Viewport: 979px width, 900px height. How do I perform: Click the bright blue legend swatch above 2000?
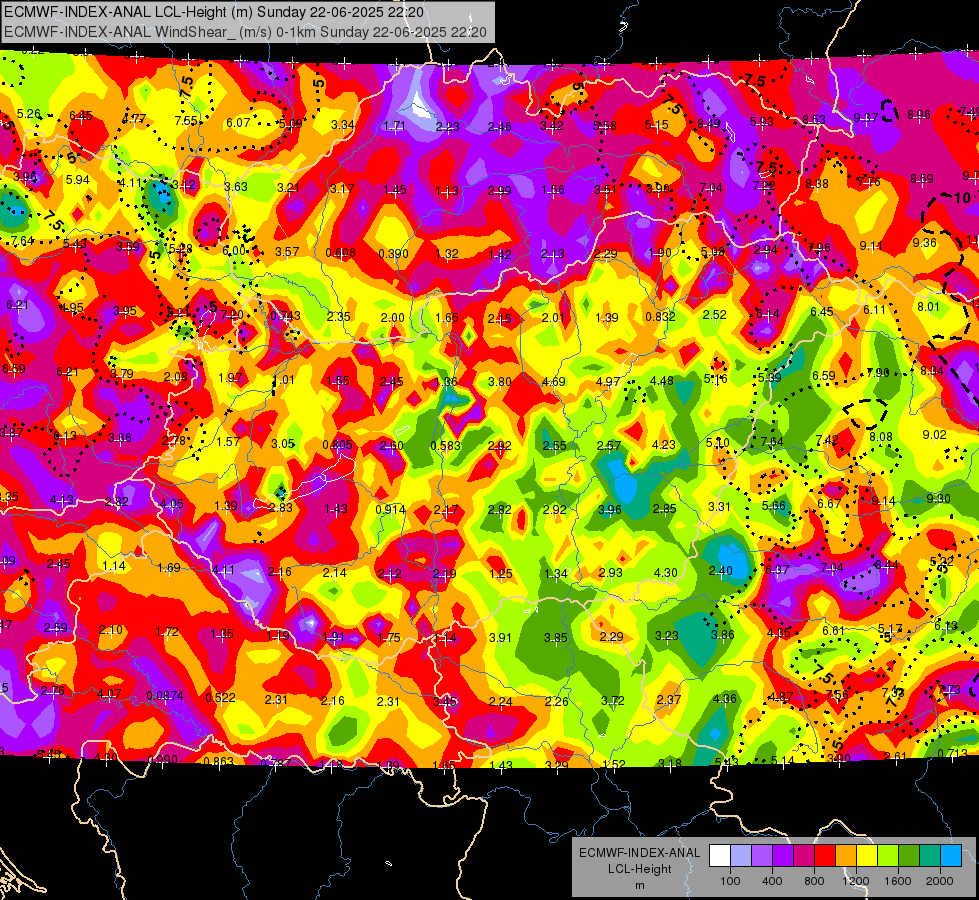(951, 856)
